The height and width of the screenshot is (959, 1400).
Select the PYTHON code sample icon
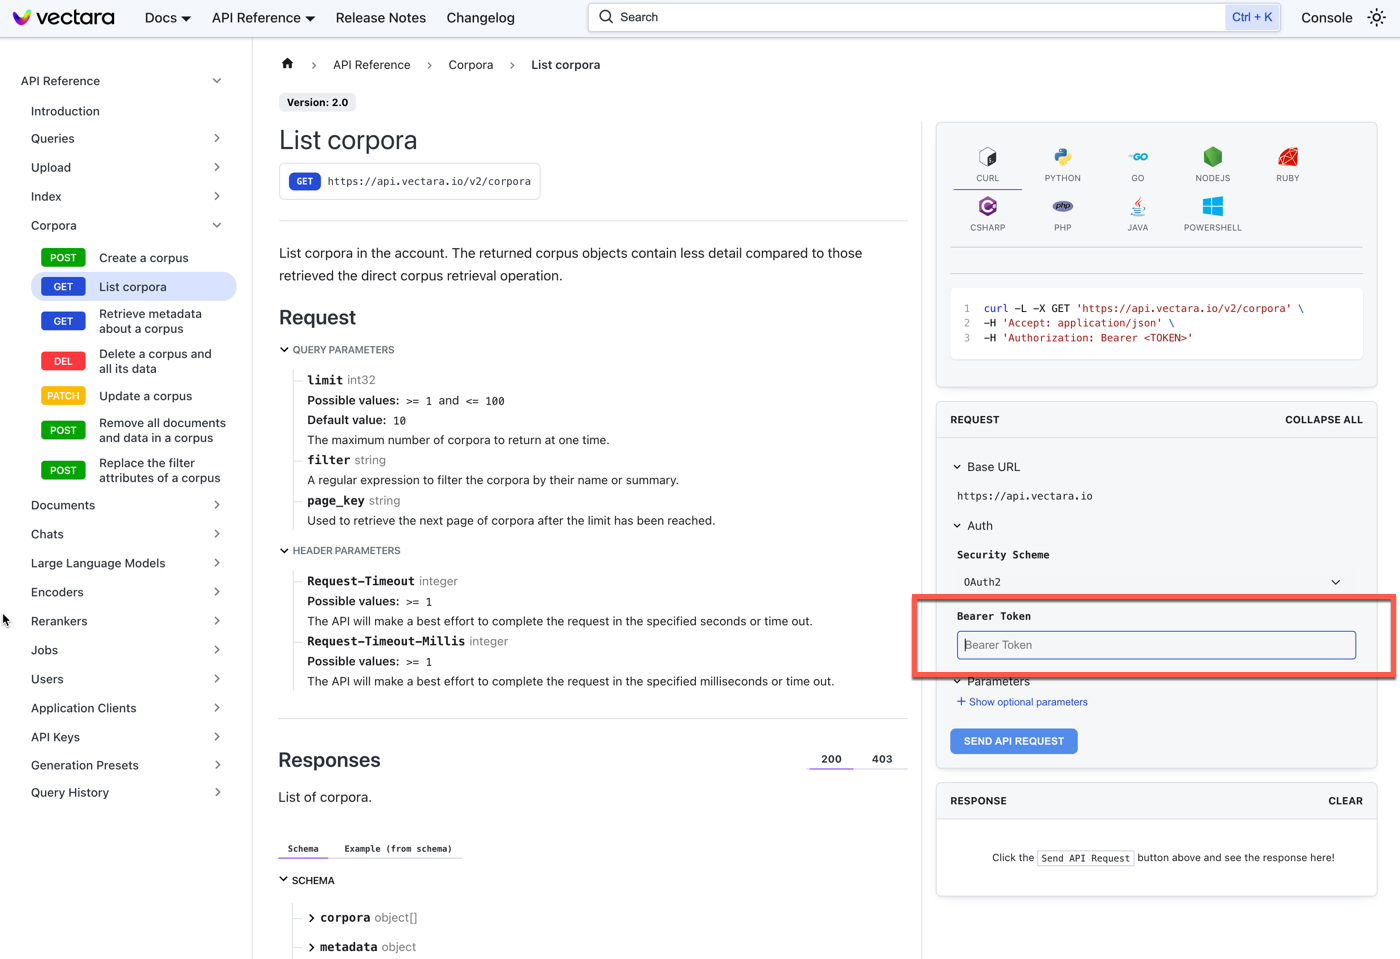click(1062, 163)
